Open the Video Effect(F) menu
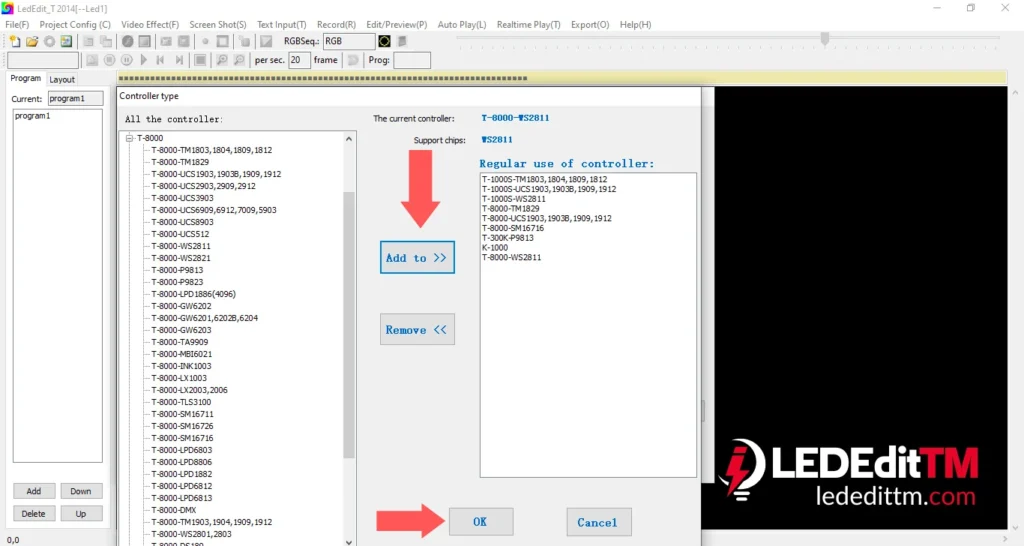 click(150, 24)
